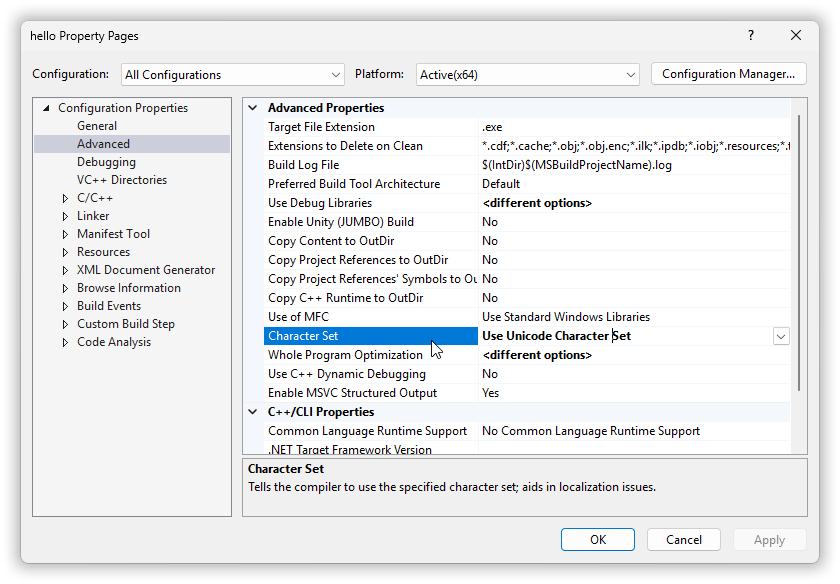
Task: Expand the Manifest Tool node
Action: click(65, 234)
